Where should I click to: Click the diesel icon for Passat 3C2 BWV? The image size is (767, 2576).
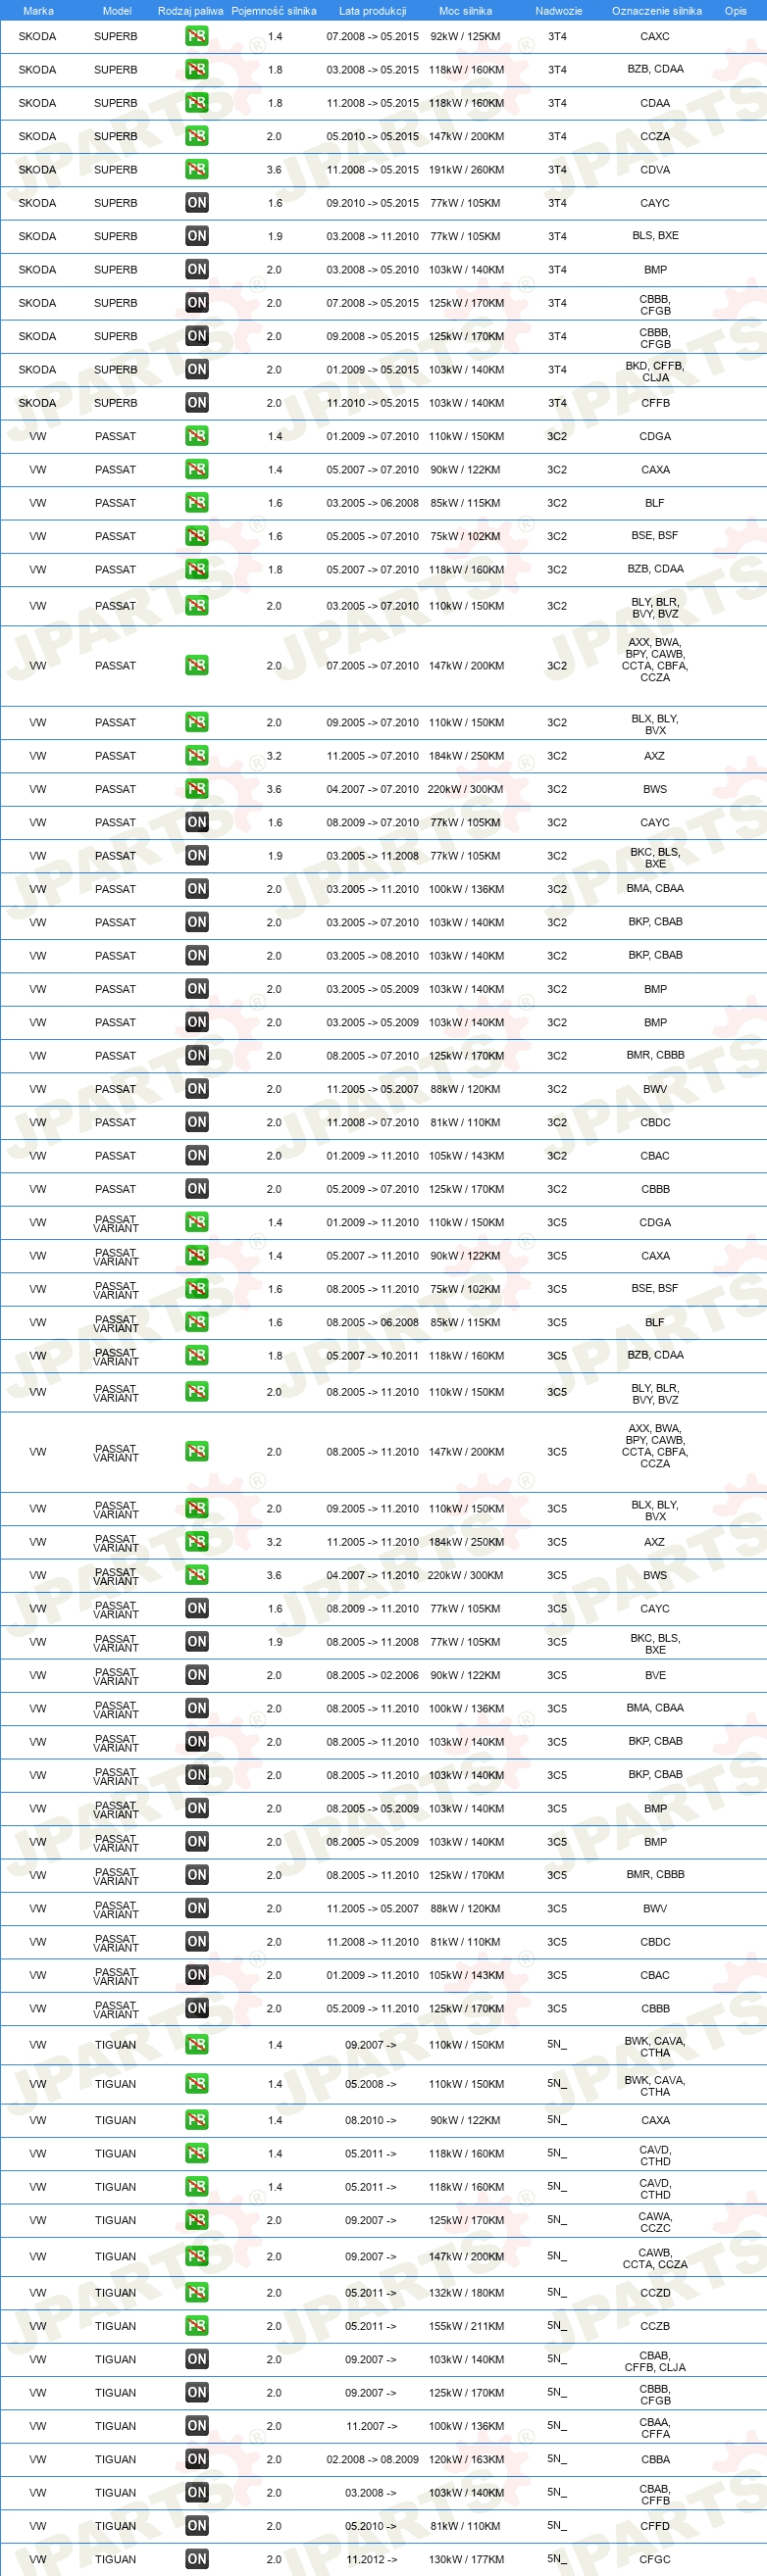click(197, 1089)
